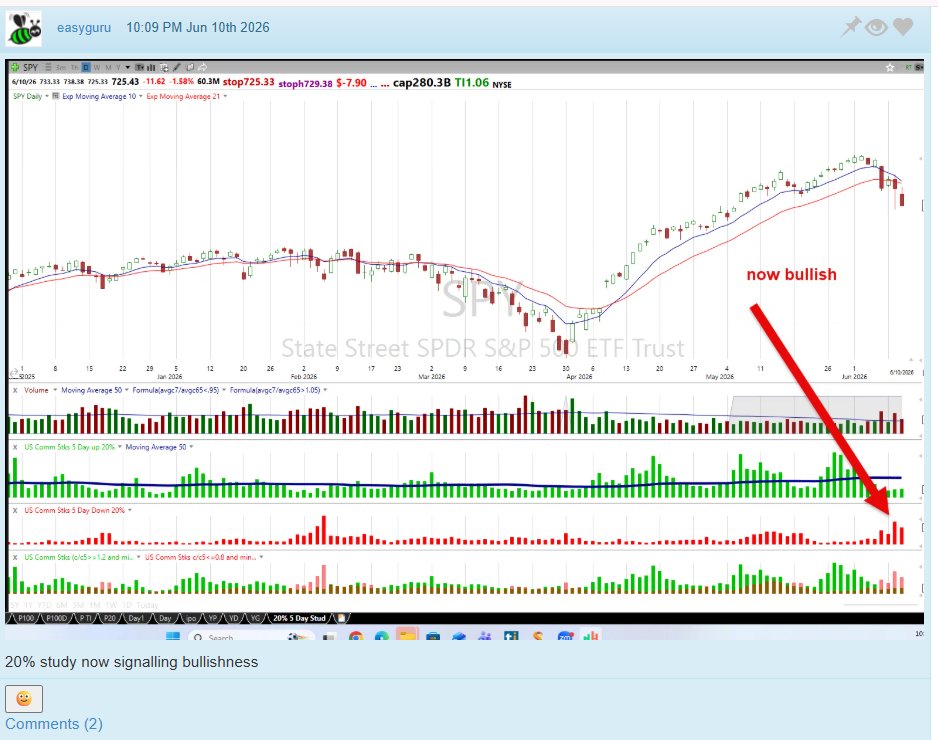Open the chart app icon at taskbar end

[x=591, y=636]
